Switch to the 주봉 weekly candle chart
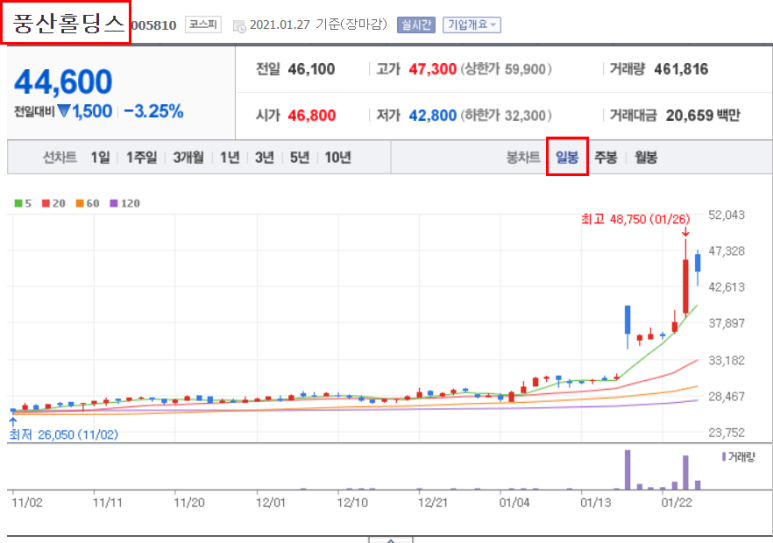This screenshot has height=543, width=773. click(606, 158)
